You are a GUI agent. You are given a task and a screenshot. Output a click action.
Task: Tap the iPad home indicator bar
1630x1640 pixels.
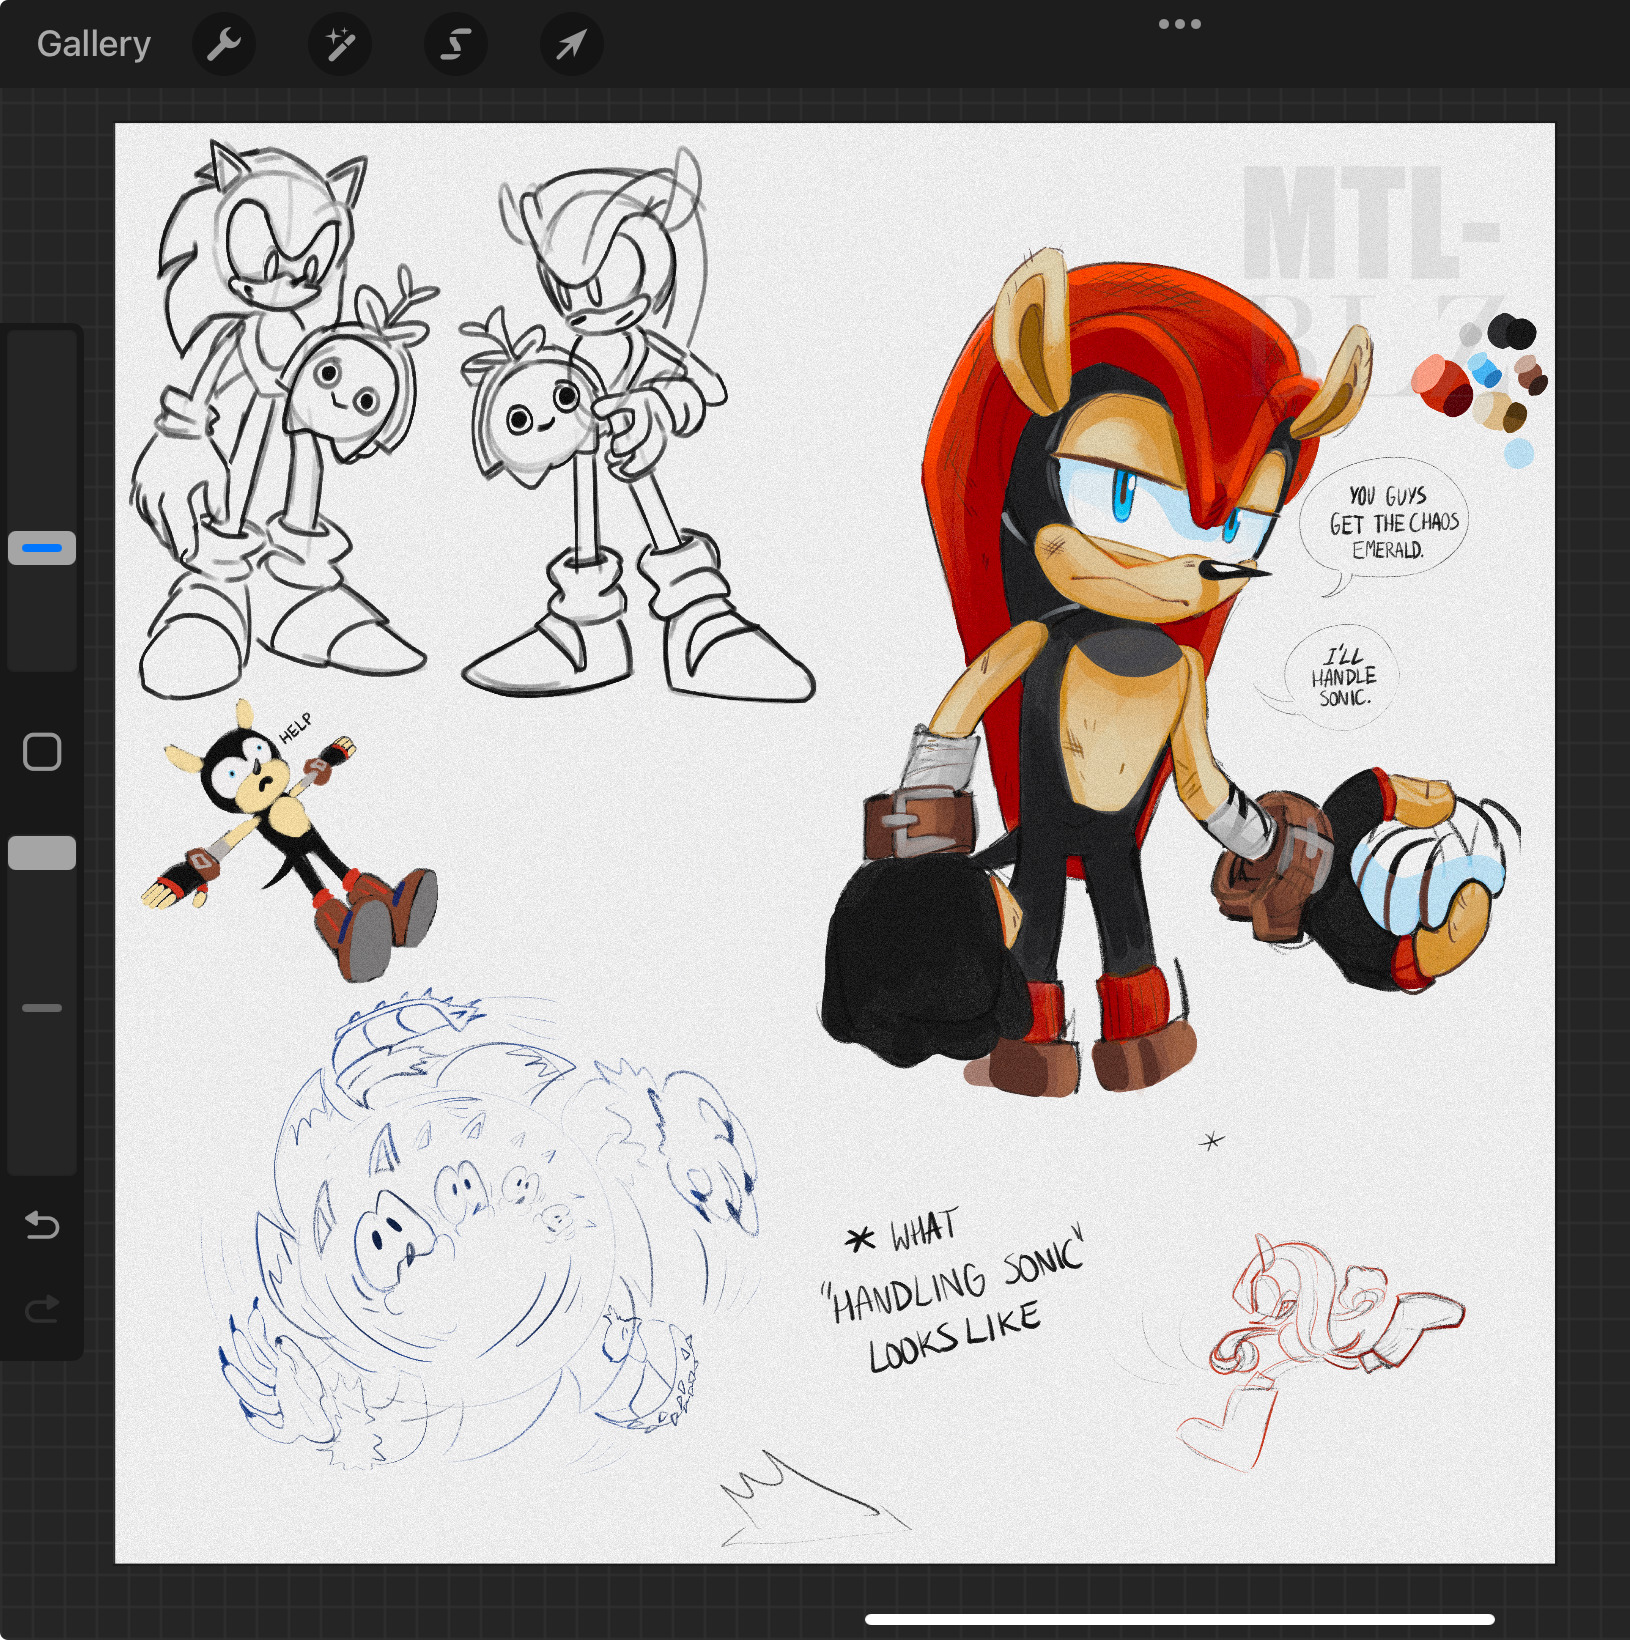click(x=1180, y=1619)
